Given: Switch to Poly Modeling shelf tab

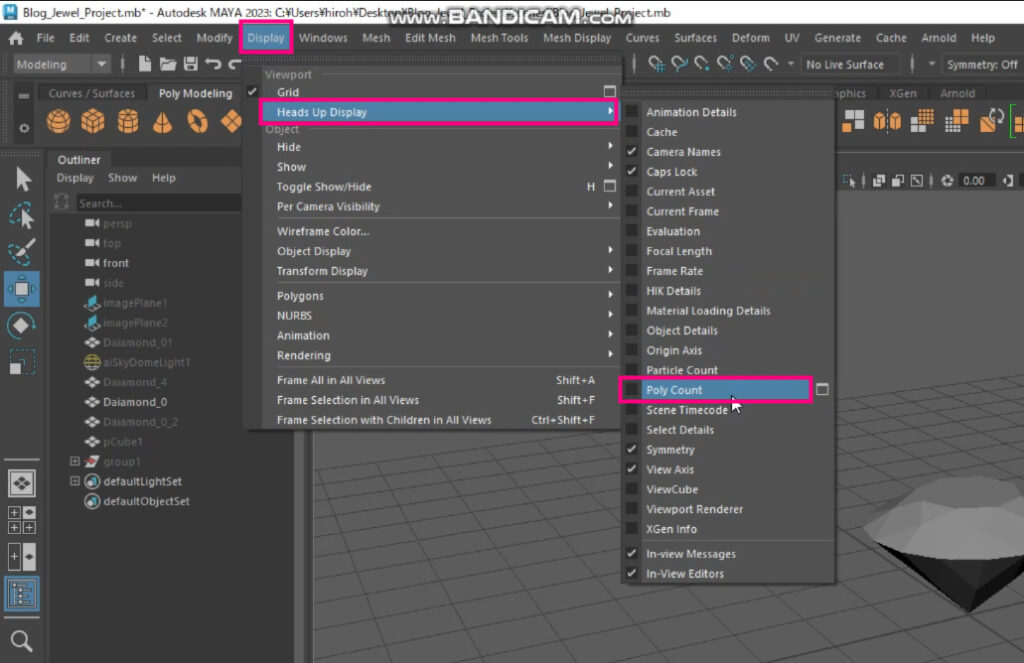Looking at the screenshot, I should click(195, 93).
